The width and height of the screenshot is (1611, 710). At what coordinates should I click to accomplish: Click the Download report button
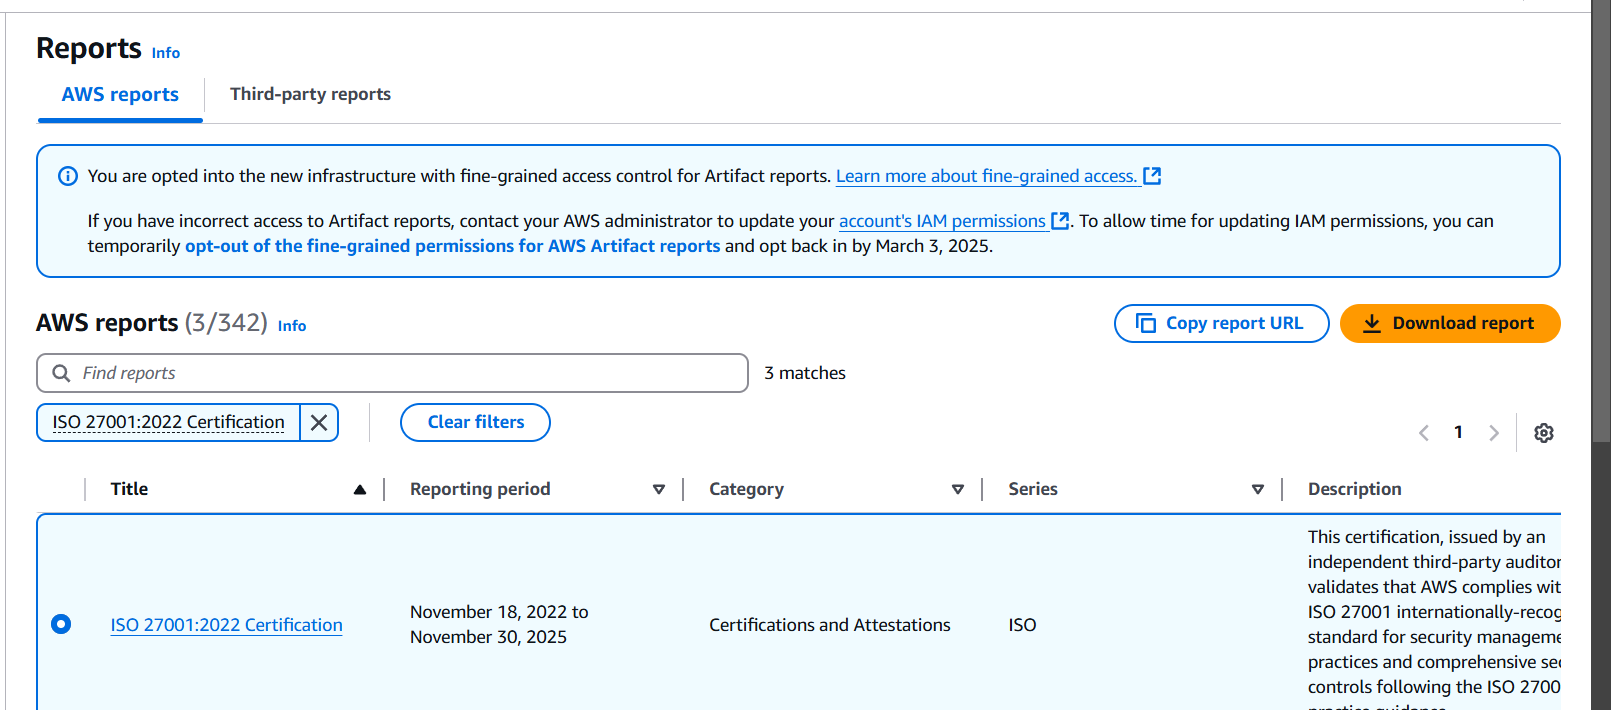[x=1450, y=323]
